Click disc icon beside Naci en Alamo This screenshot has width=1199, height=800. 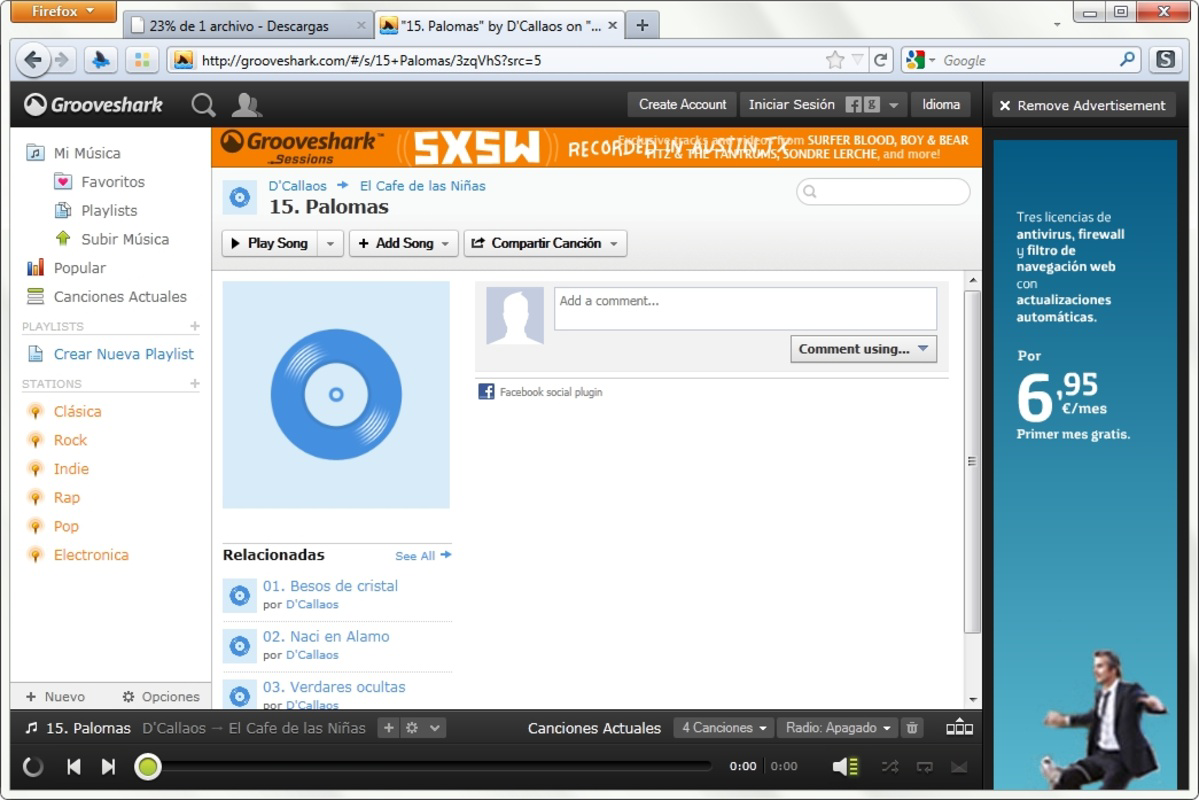pyautogui.click(x=239, y=646)
